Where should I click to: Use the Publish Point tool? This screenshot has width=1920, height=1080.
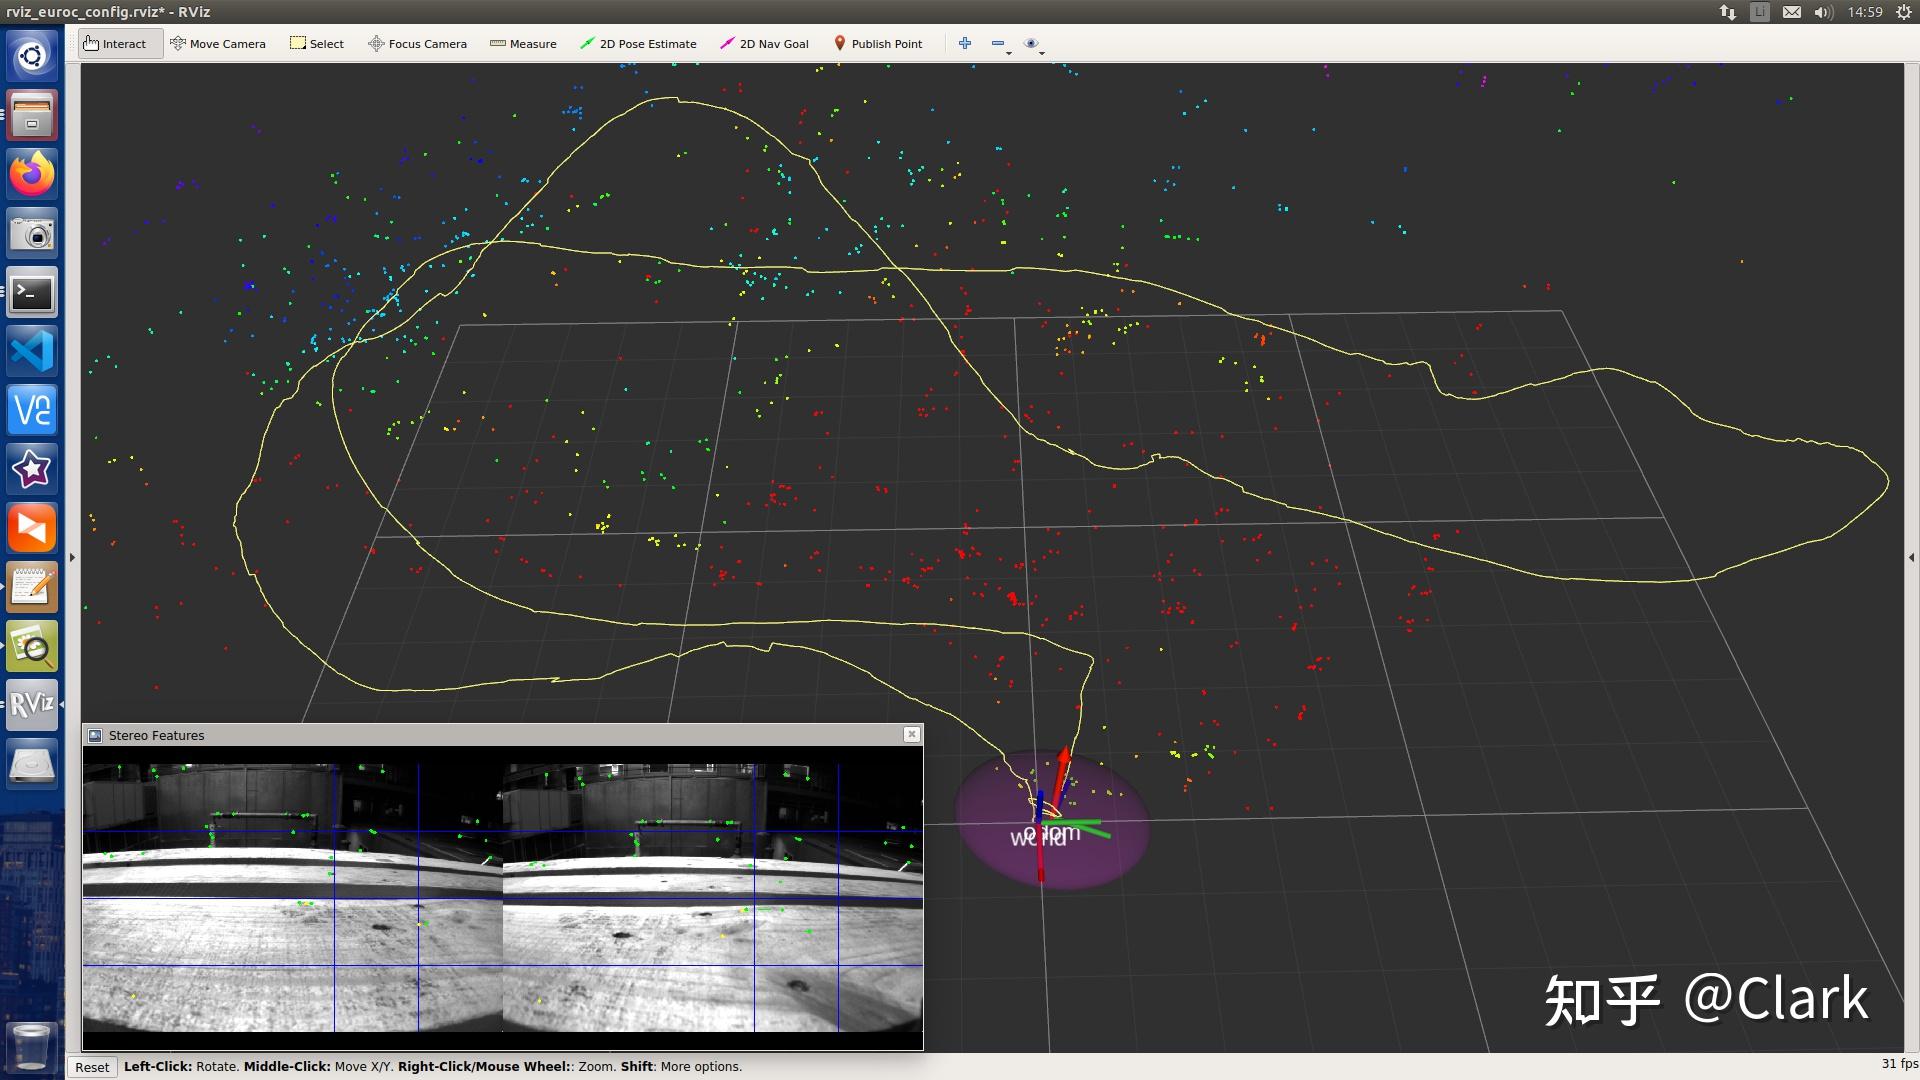click(878, 44)
